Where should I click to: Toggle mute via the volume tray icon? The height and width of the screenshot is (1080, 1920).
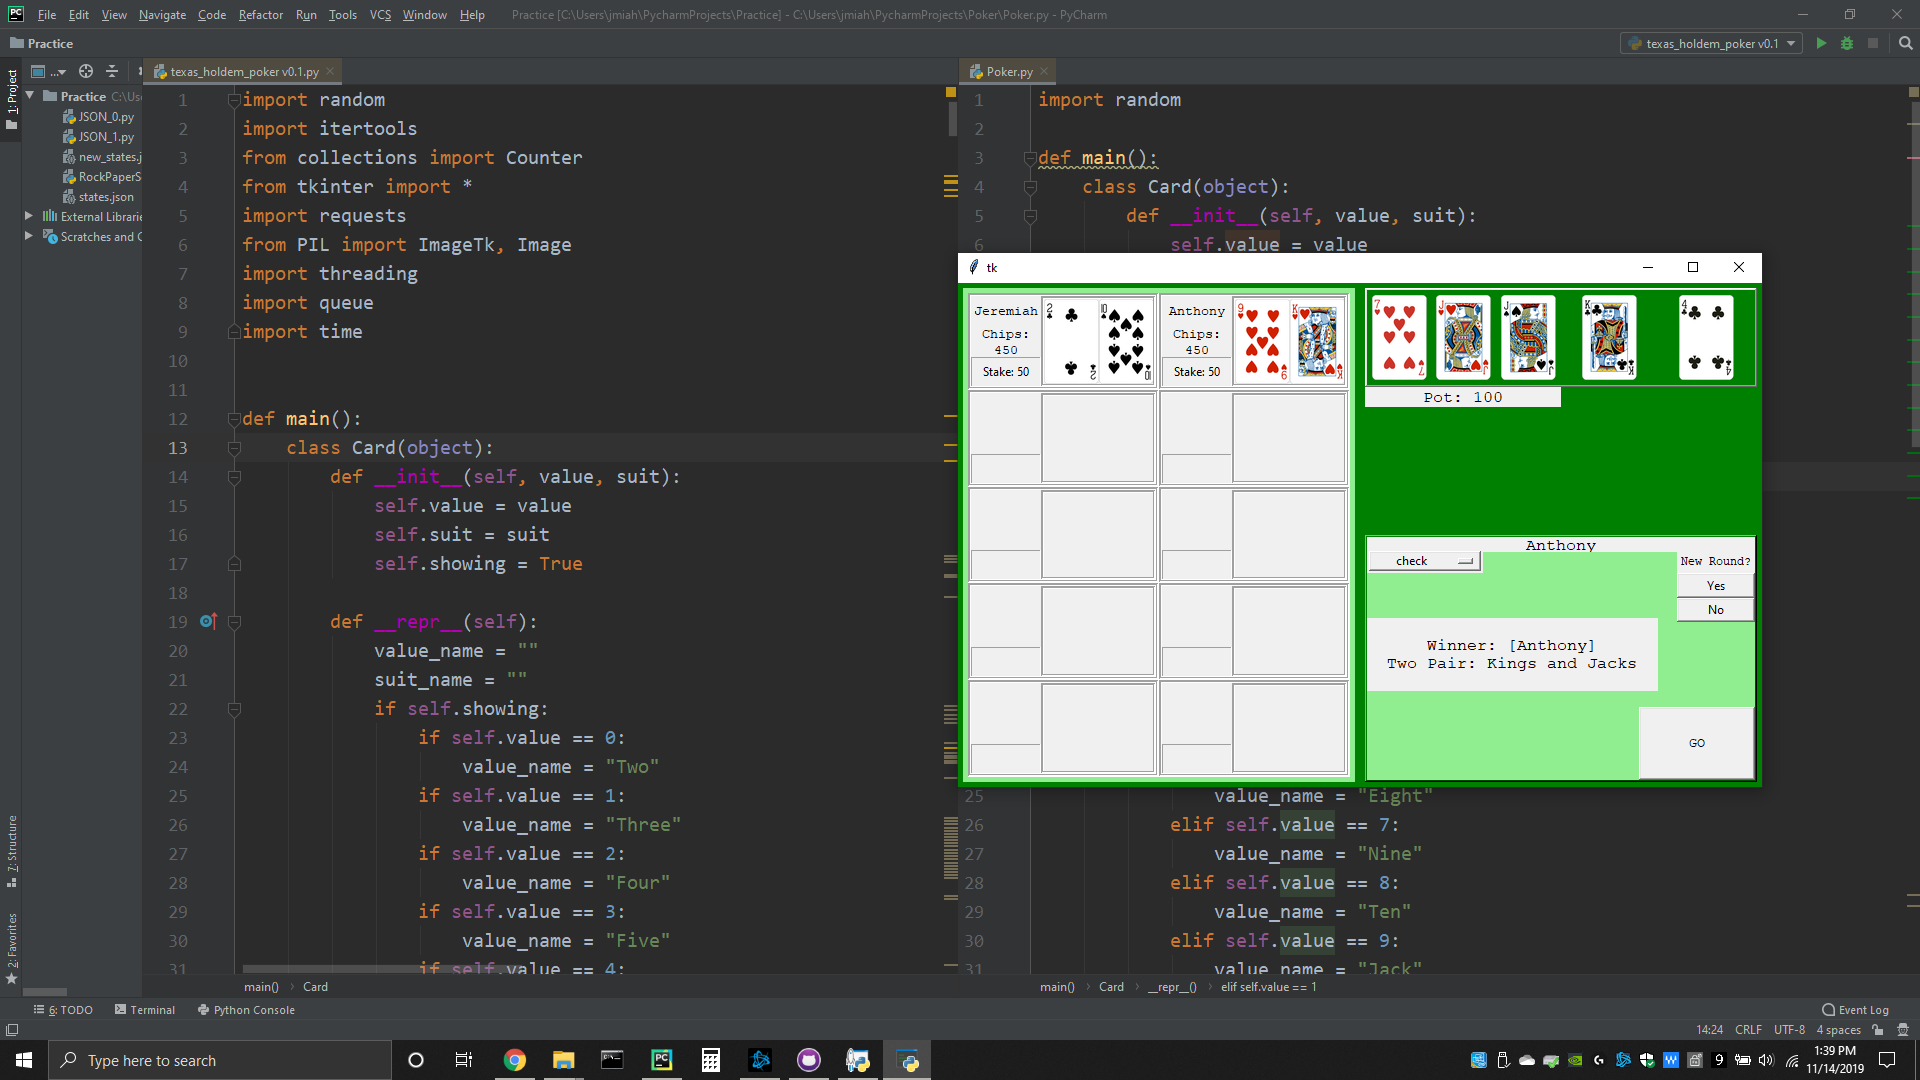1766,1060
